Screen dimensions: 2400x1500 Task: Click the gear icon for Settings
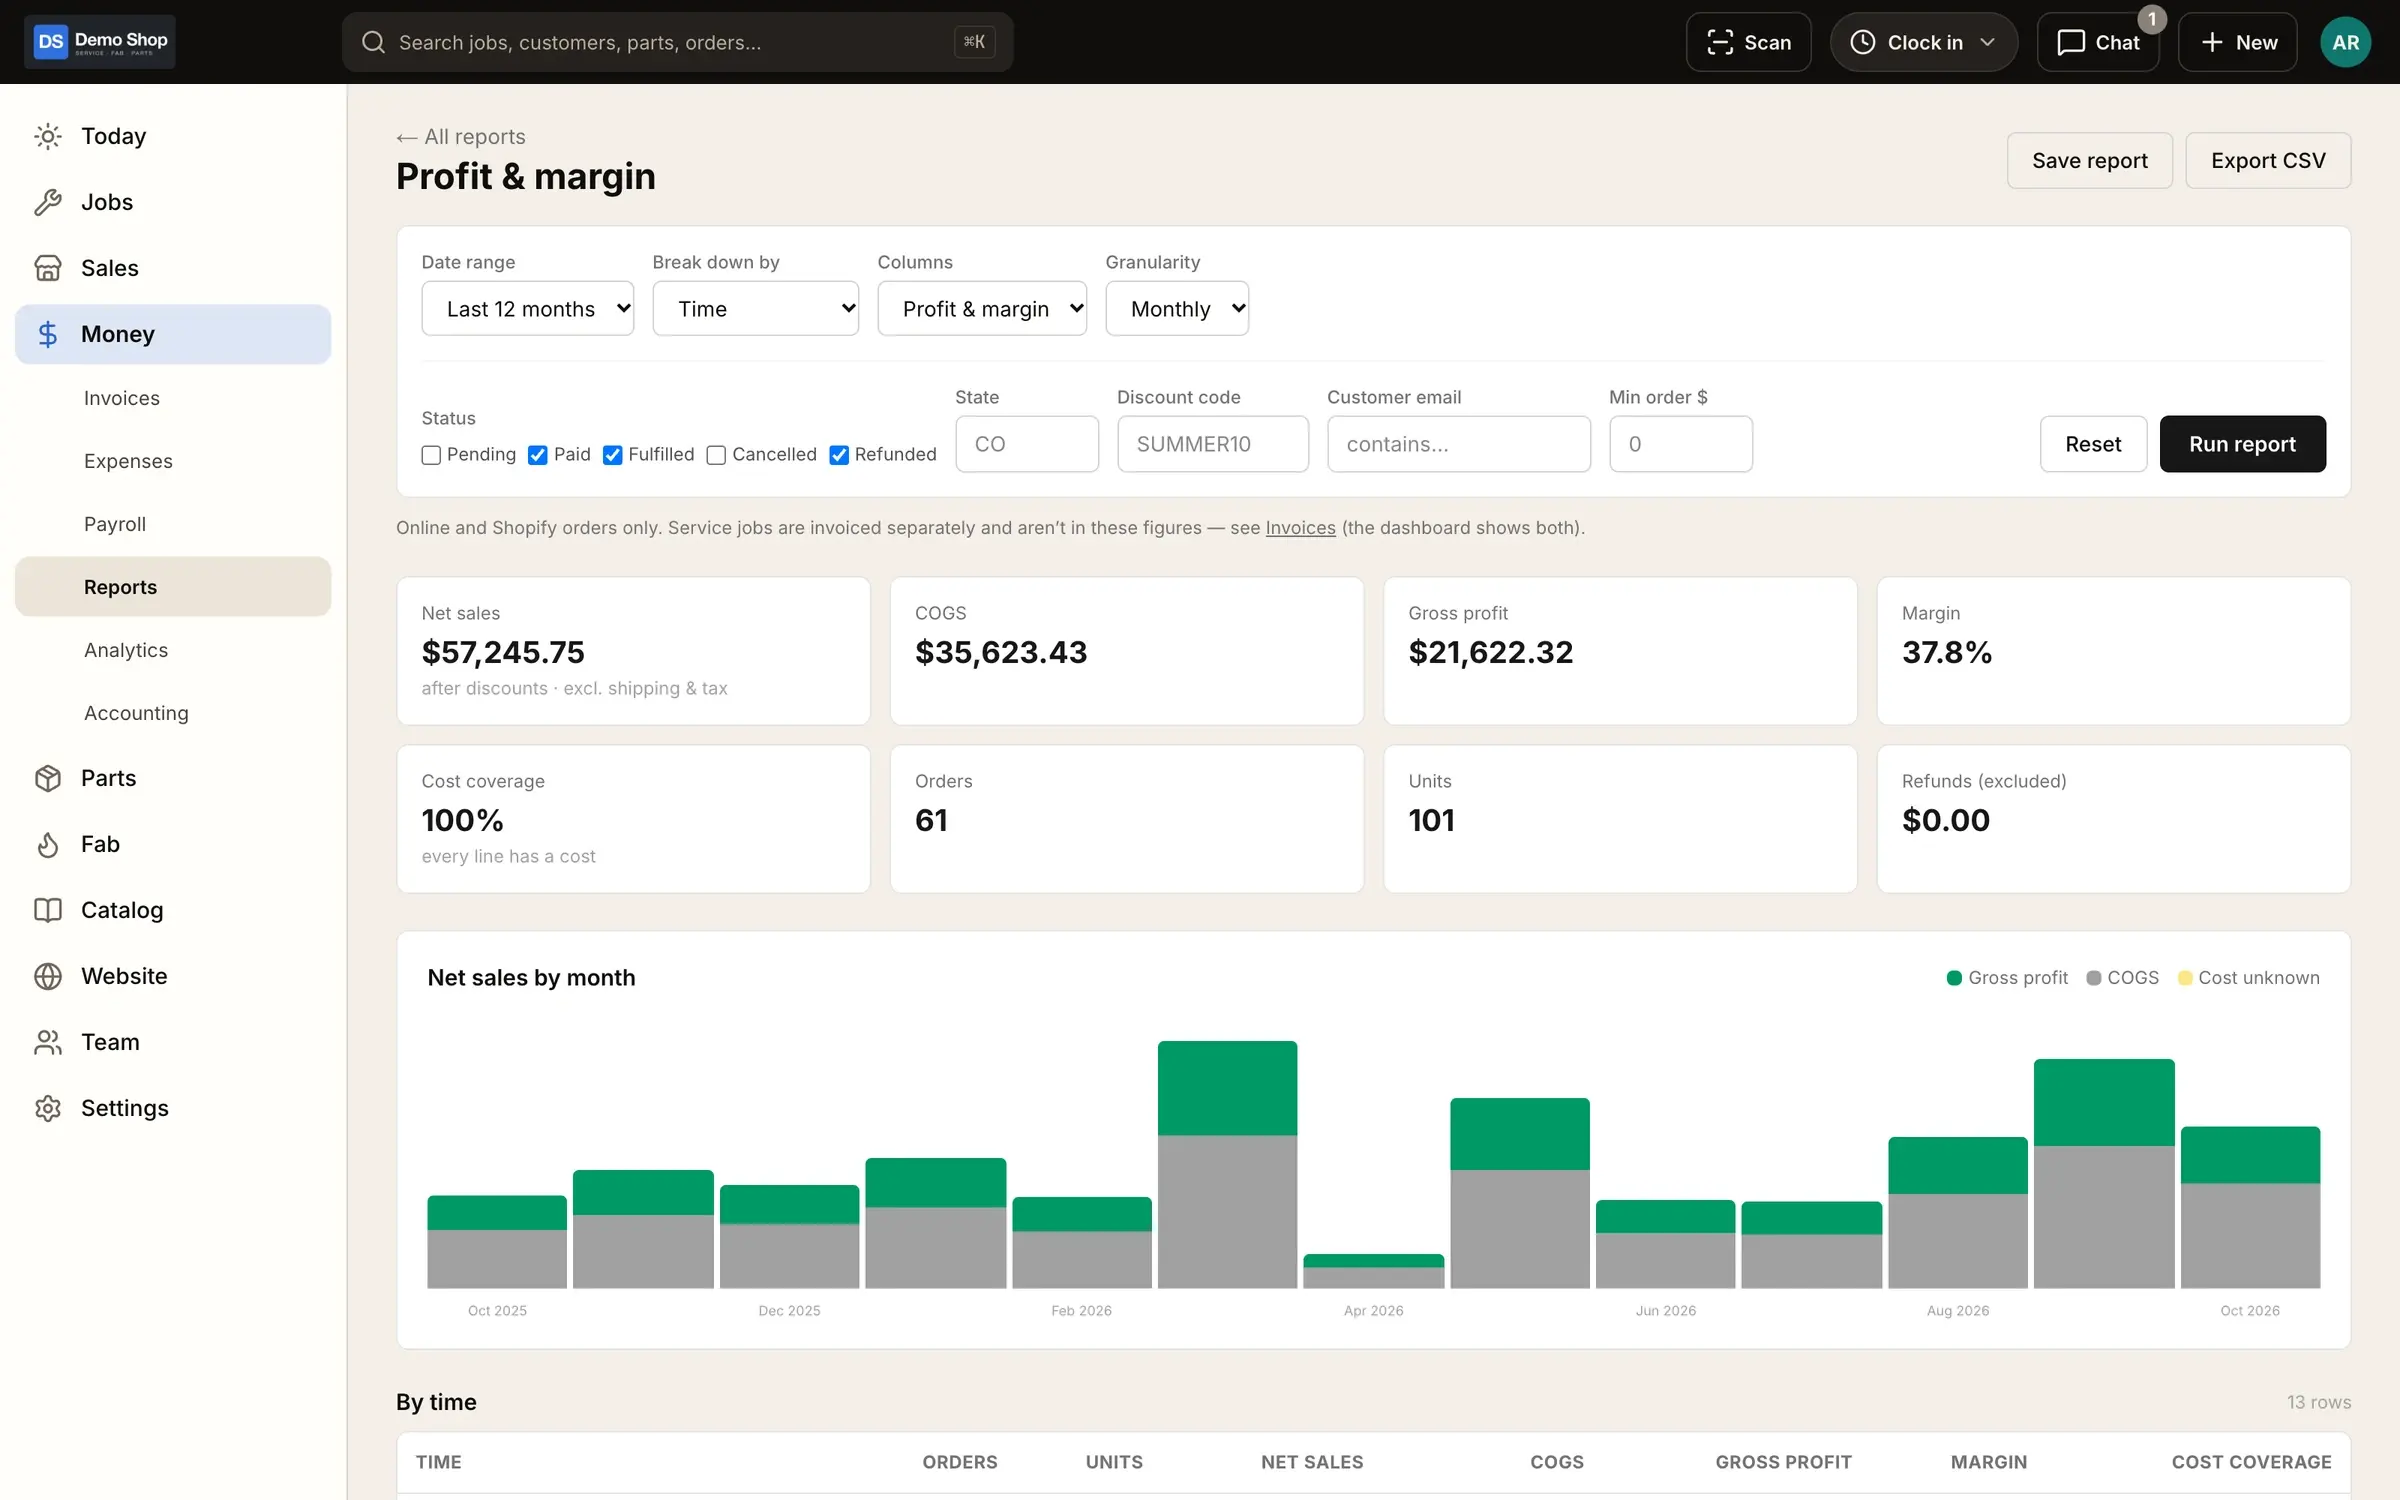click(48, 1108)
